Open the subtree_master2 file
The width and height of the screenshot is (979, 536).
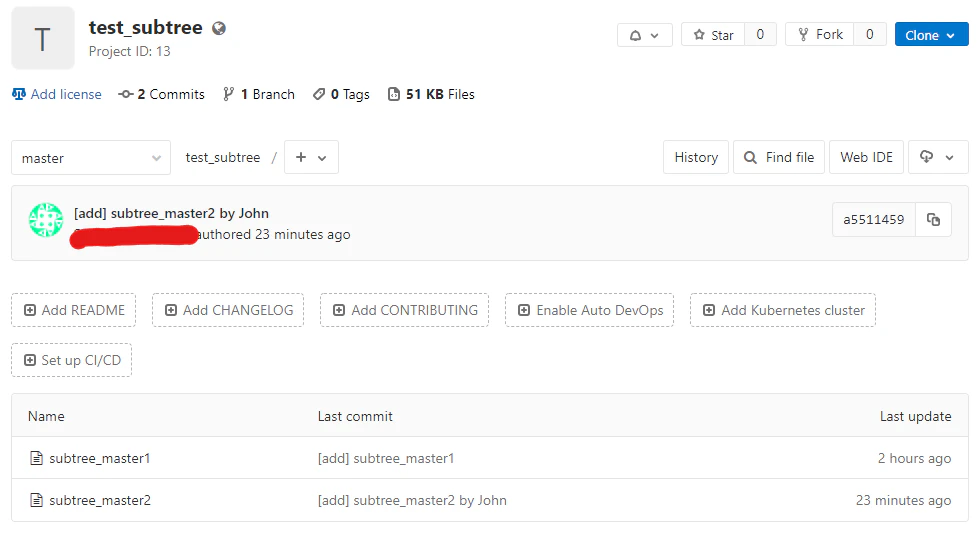[x=100, y=500]
